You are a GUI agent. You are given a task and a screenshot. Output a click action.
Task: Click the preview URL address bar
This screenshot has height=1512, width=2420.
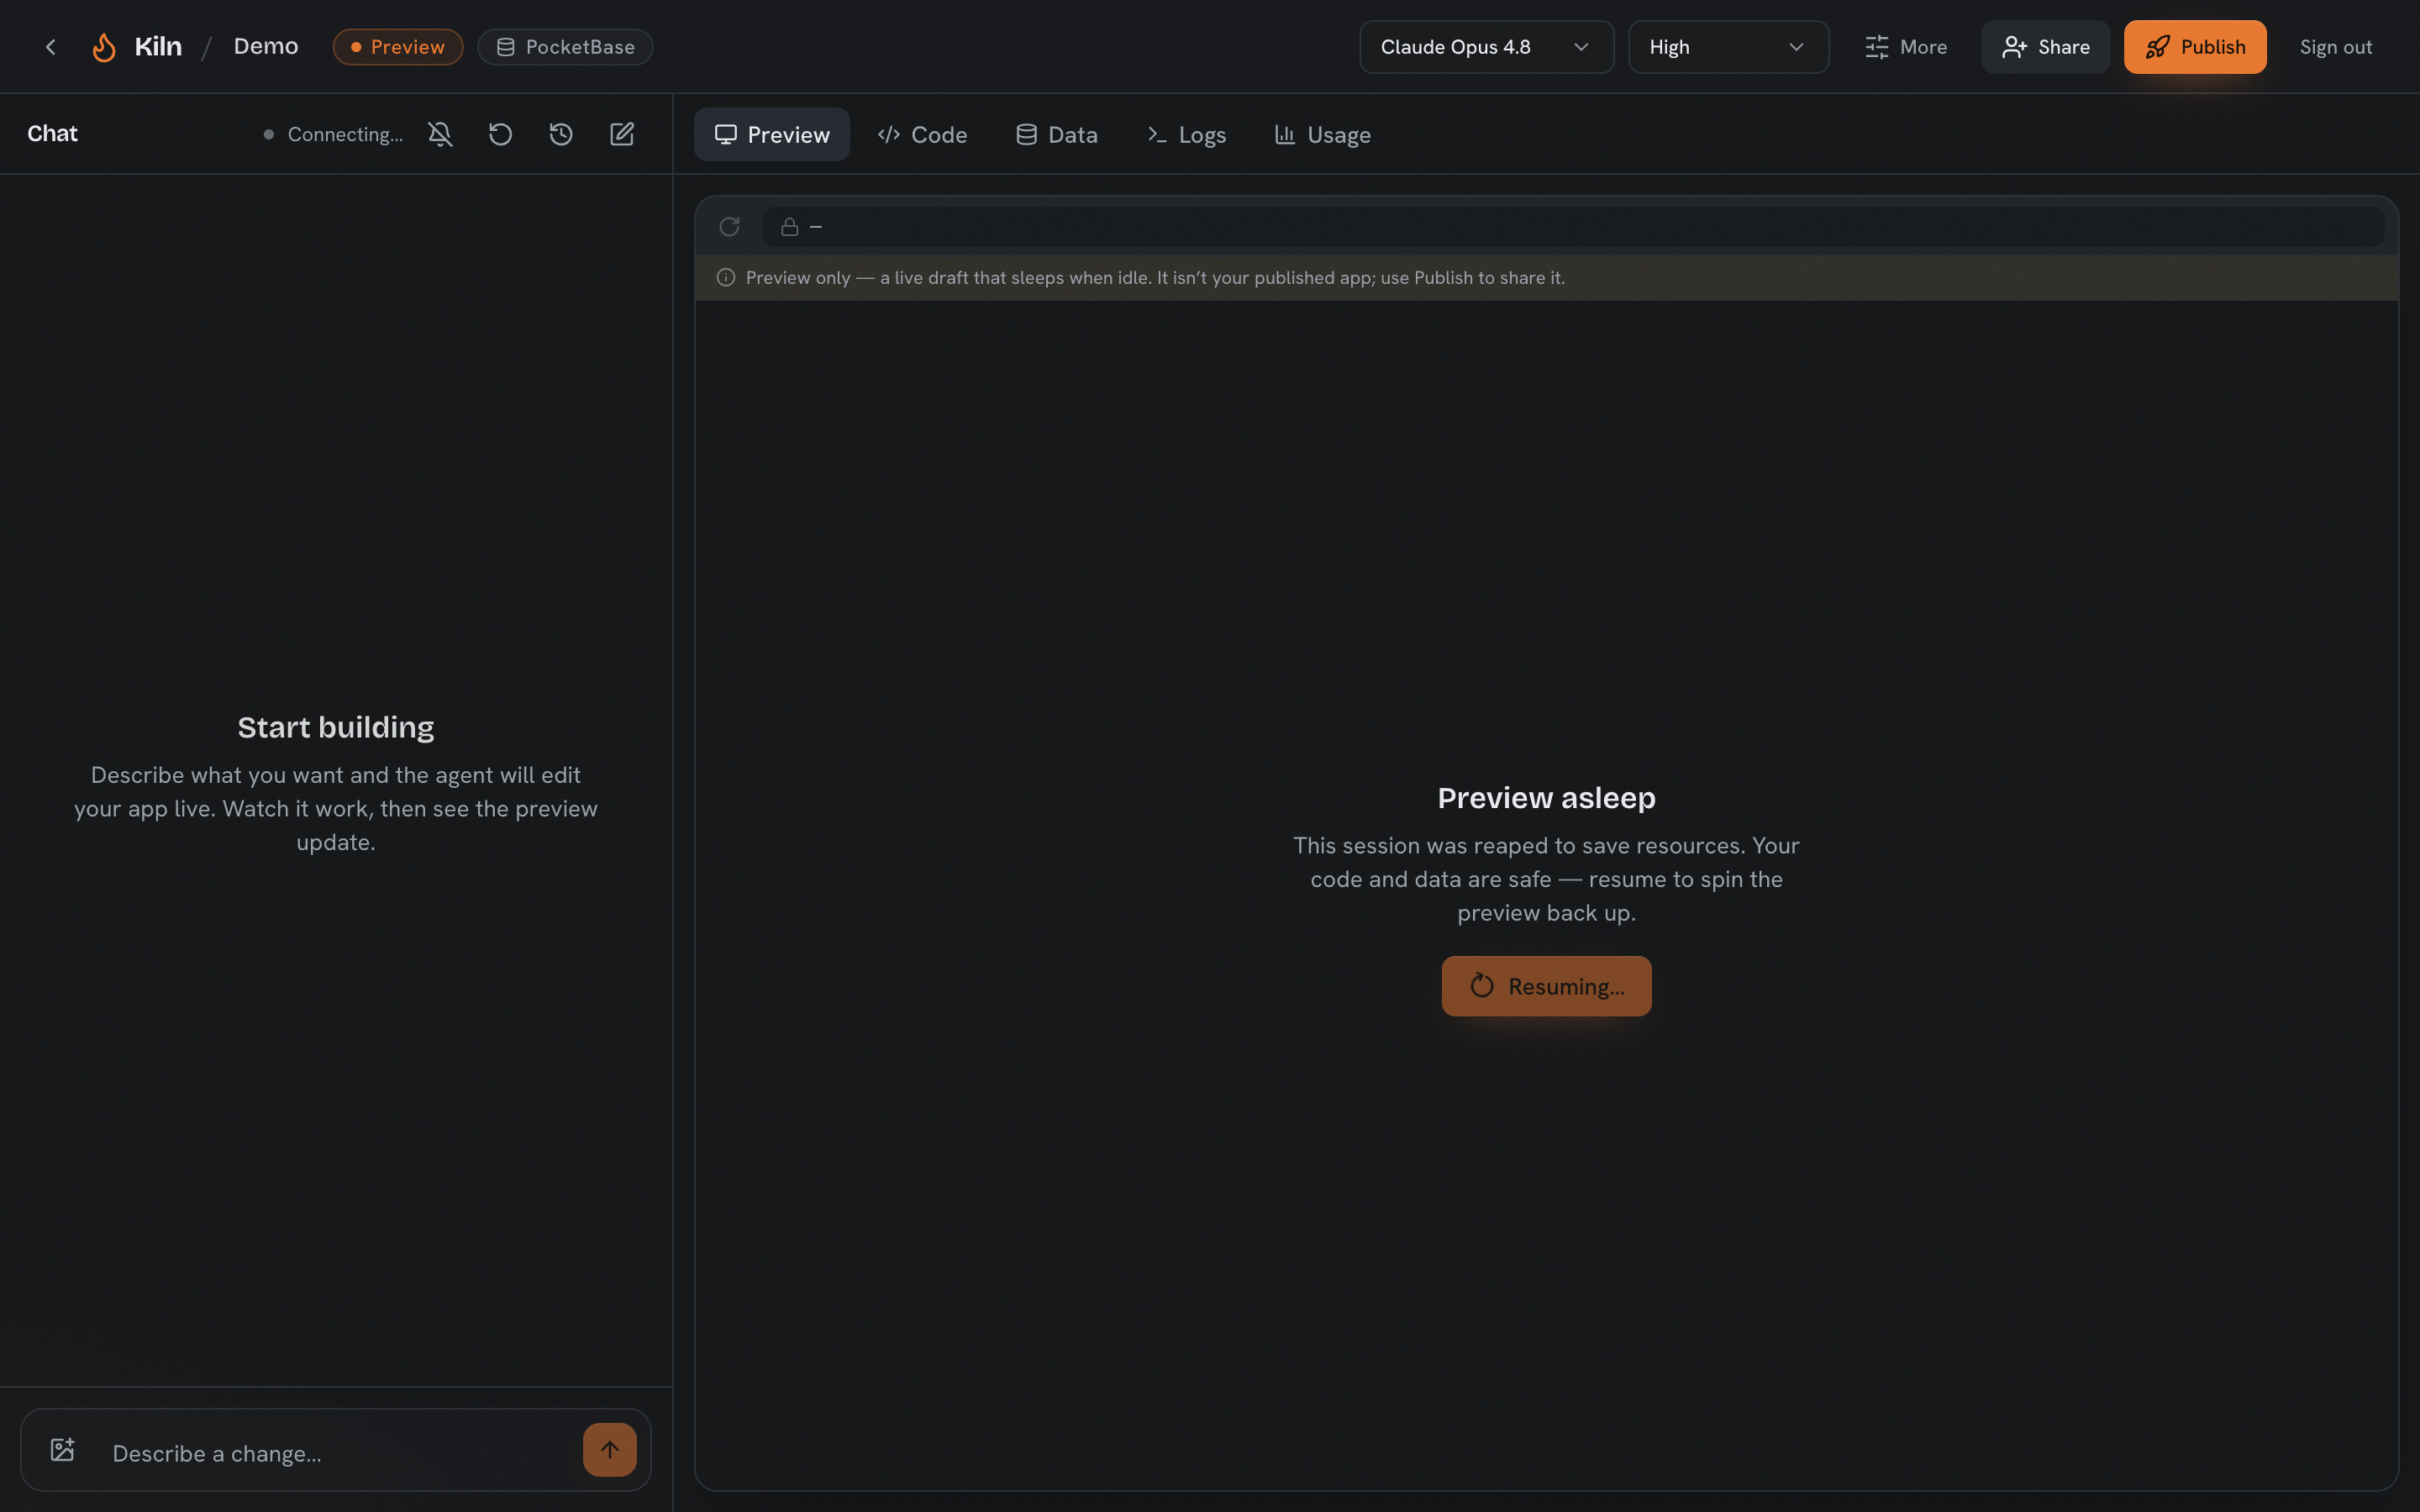(x=1573, y=227)
